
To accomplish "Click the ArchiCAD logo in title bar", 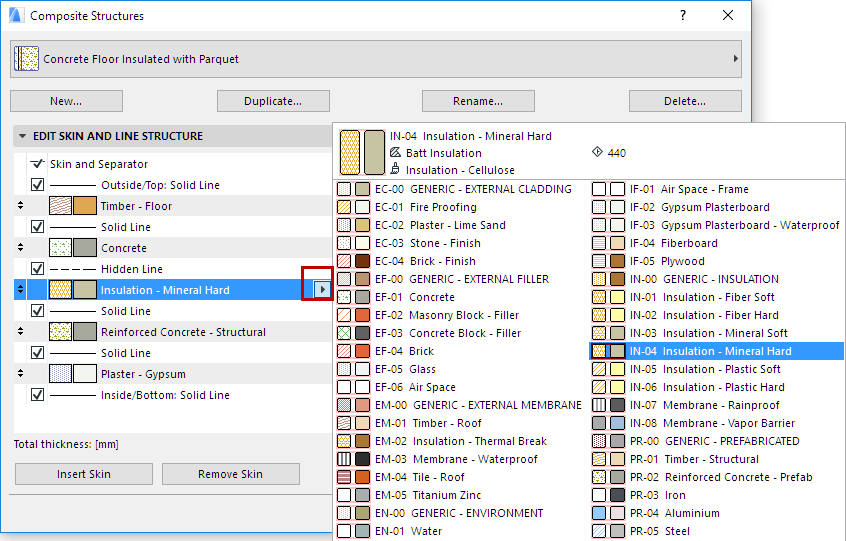I will coord(16,16).
